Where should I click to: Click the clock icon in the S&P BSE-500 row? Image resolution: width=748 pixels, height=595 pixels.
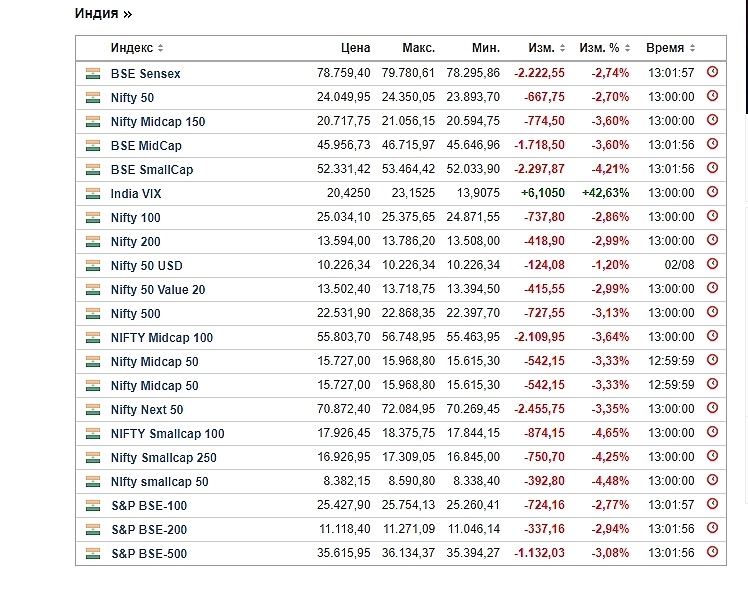pyautogui.click(x=712, y=553)
